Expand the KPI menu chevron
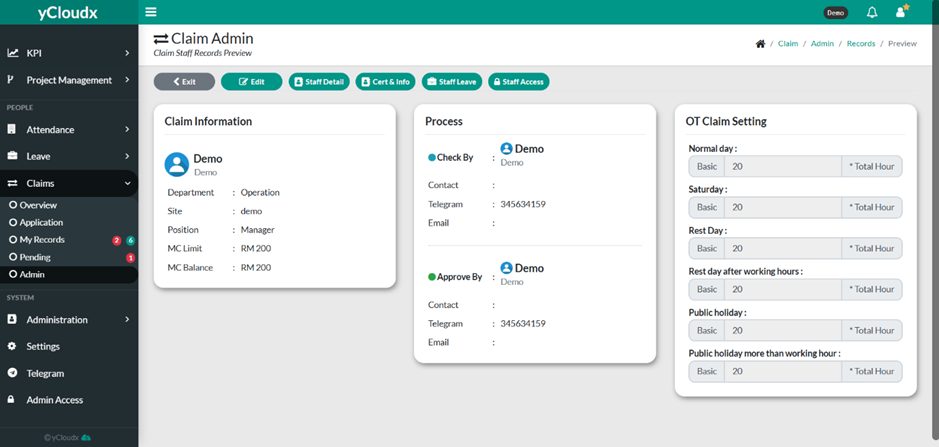 [127, 53]
